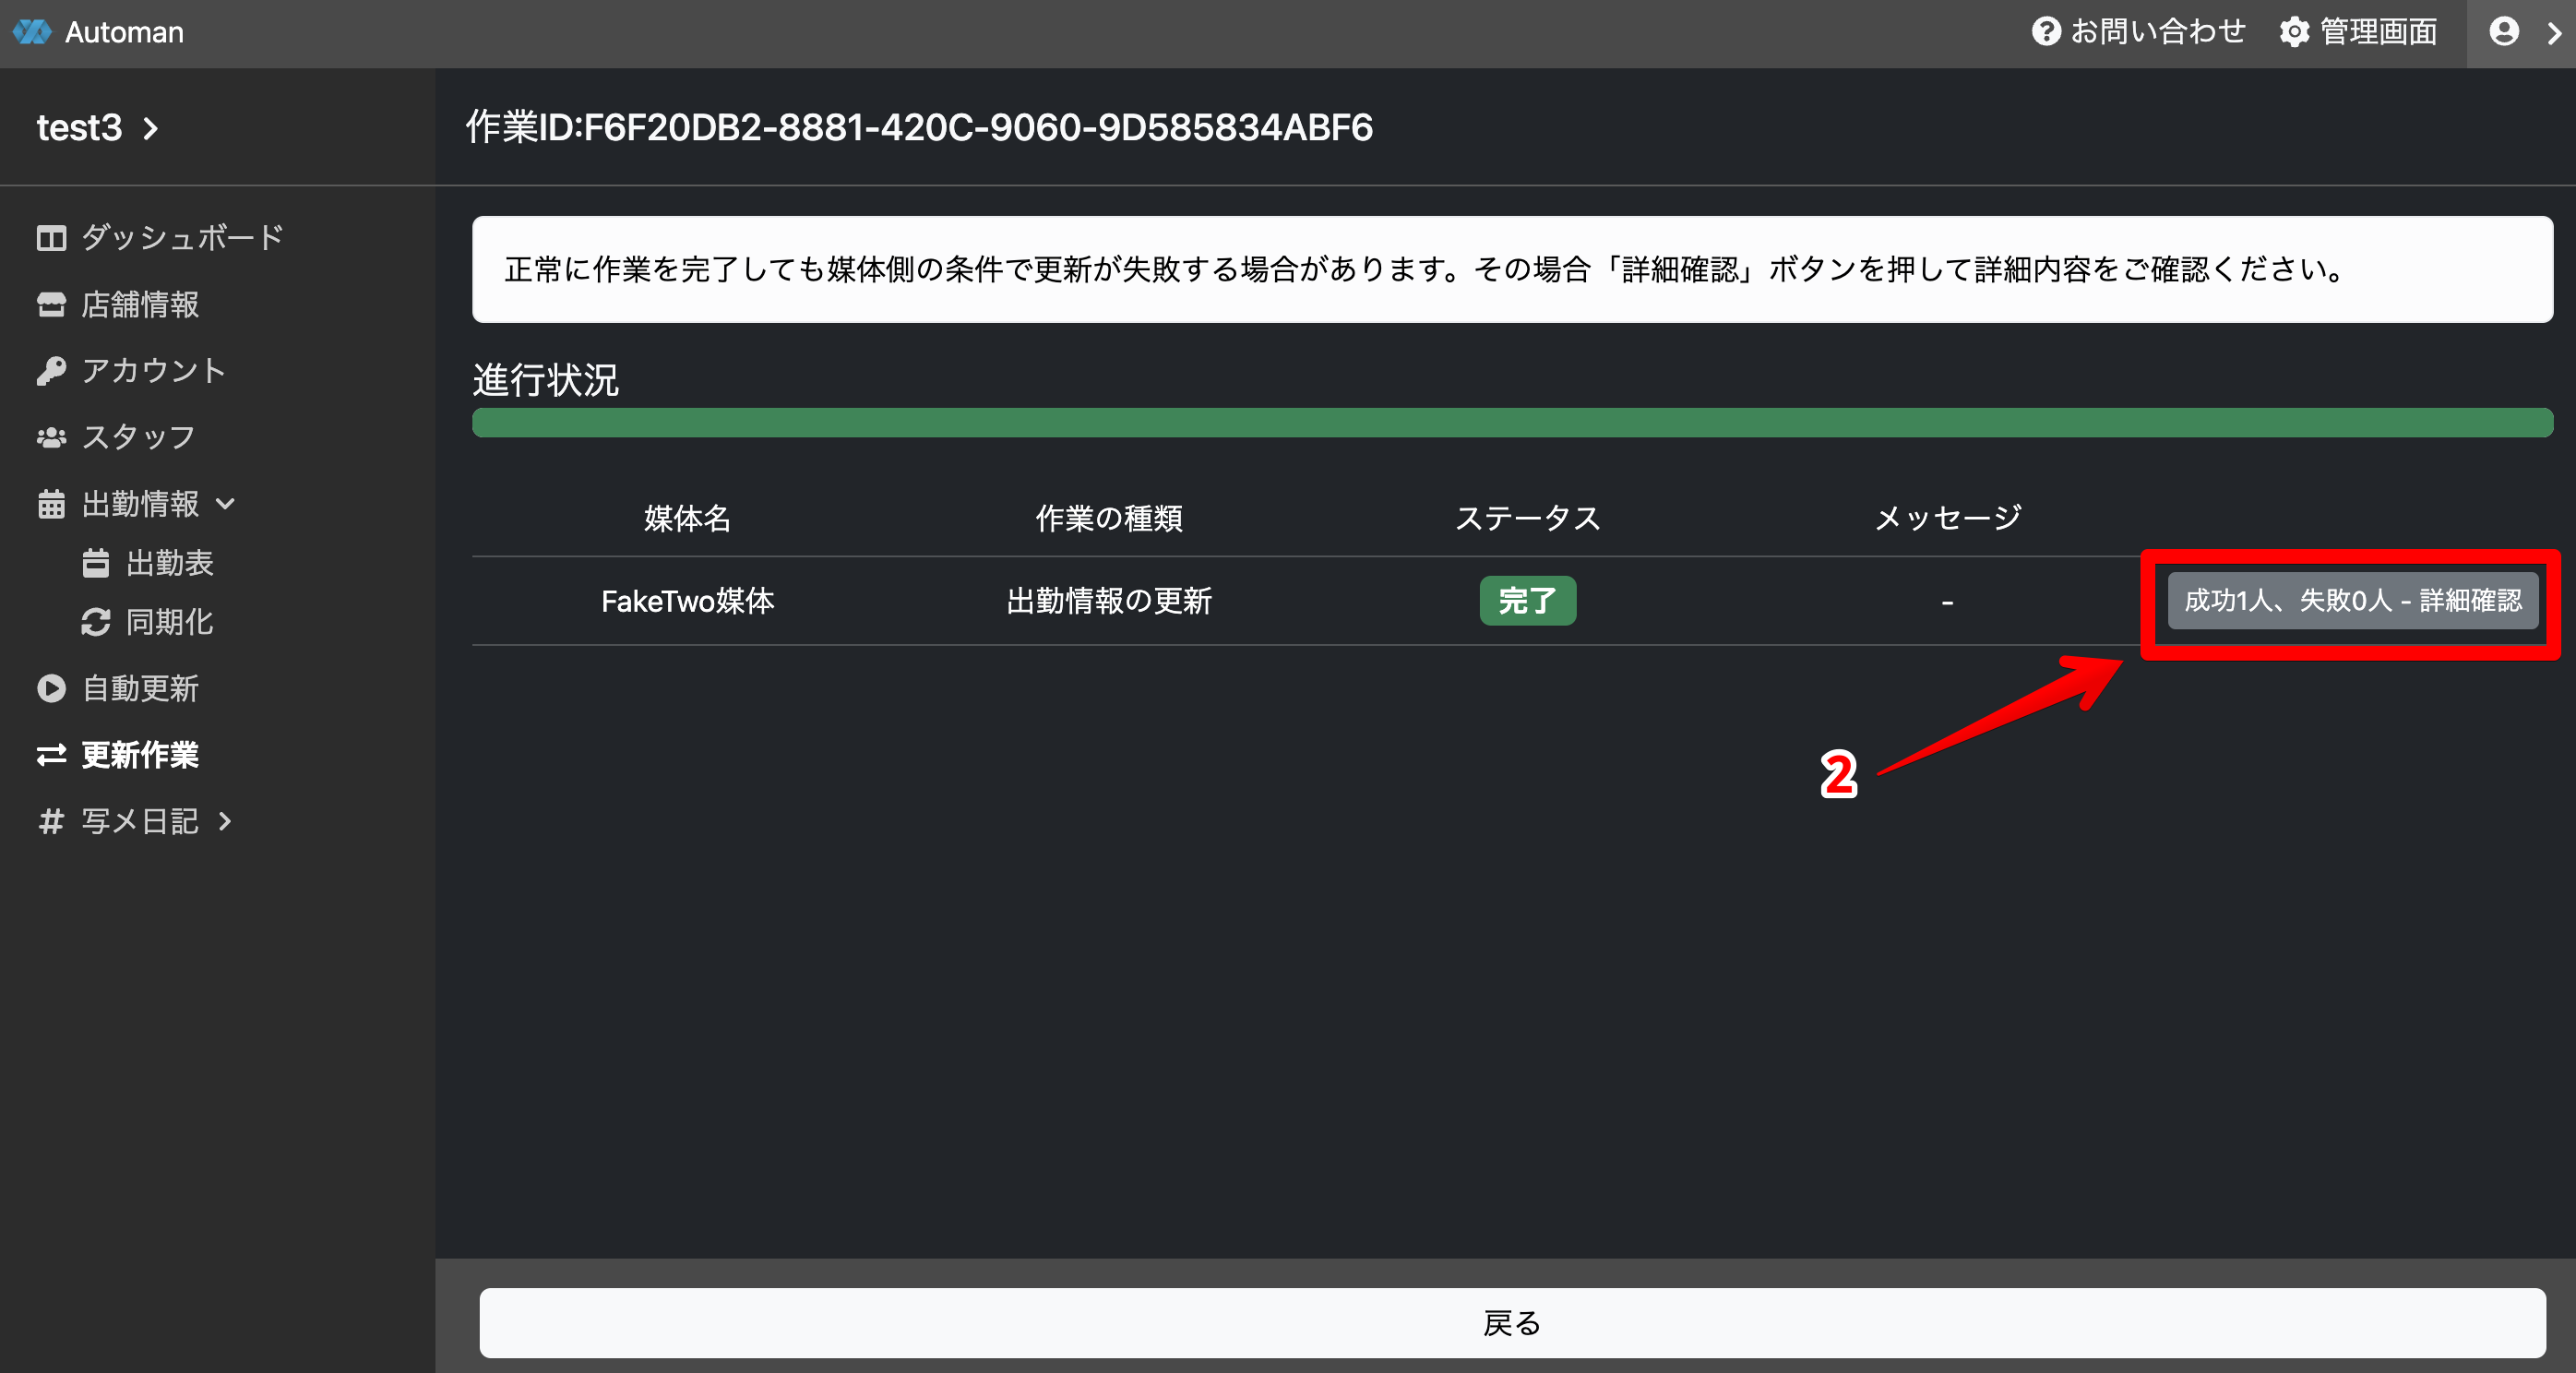Click the user account avatar icon
The image size is (2576, 1373).
tap(2503, 32)
